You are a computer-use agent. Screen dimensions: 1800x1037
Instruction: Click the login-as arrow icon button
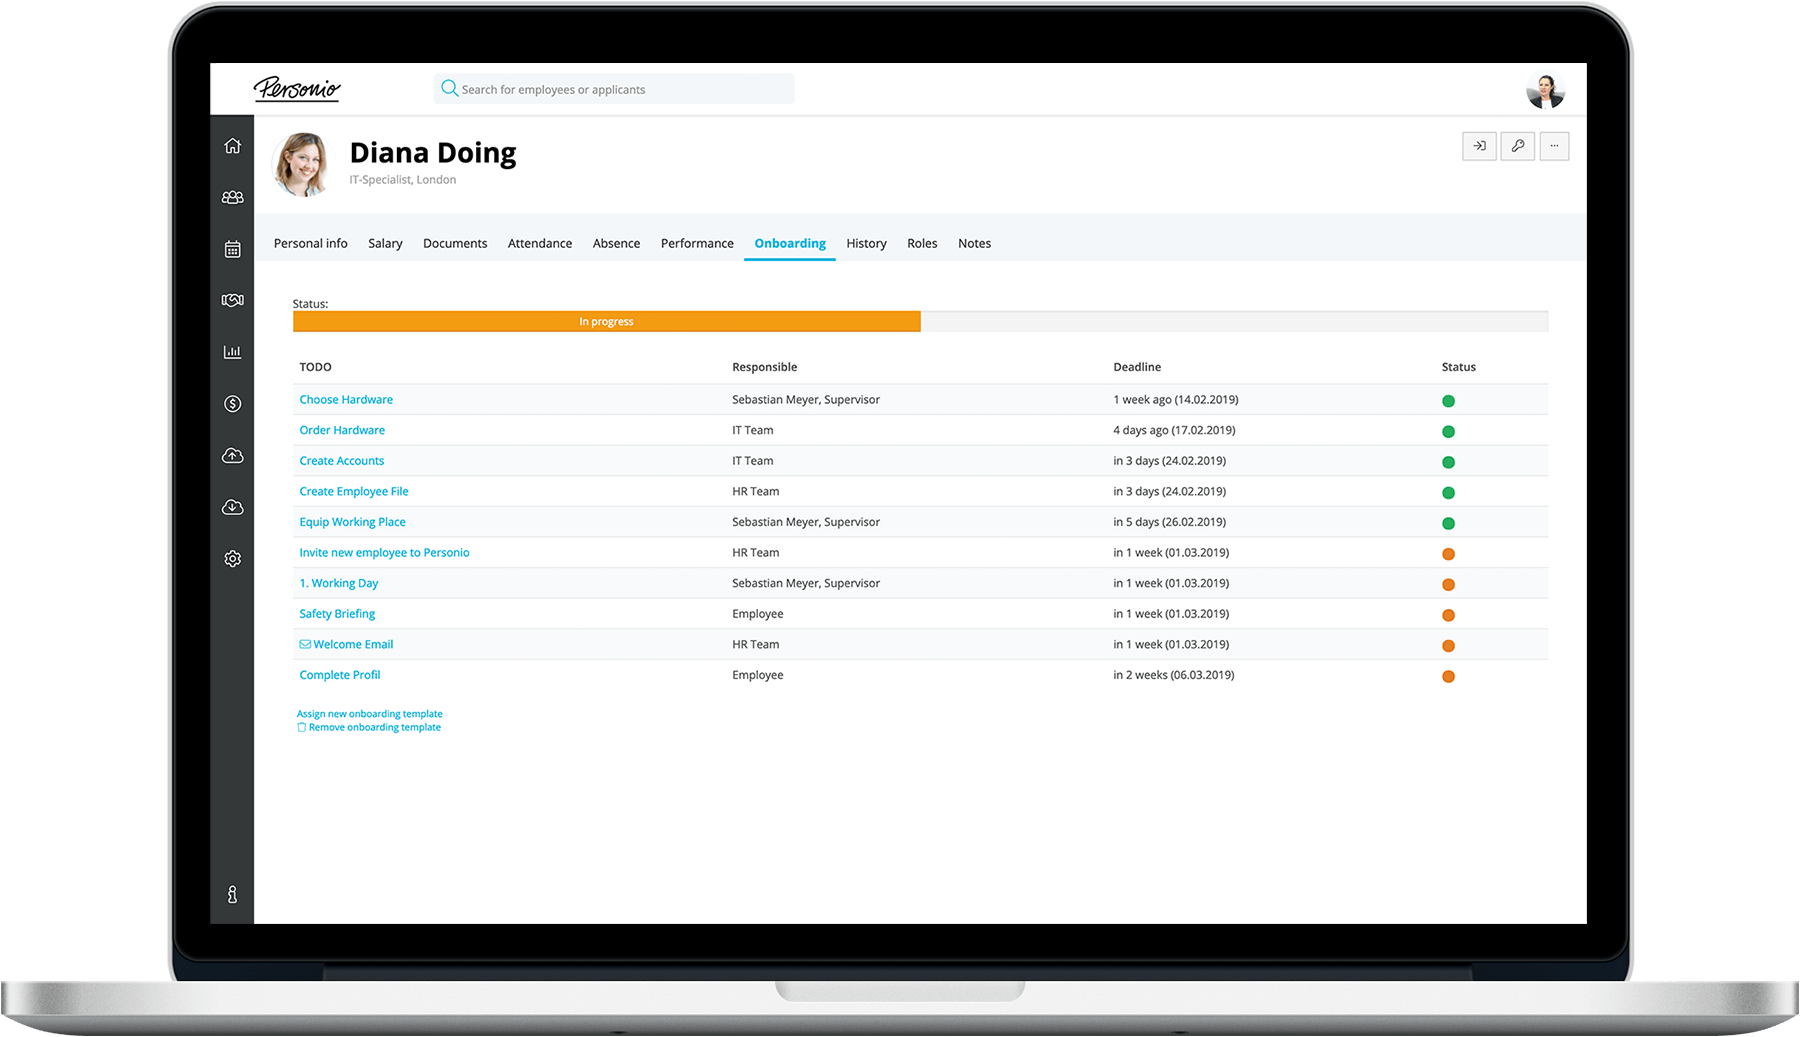click(x=1479, y=146)
